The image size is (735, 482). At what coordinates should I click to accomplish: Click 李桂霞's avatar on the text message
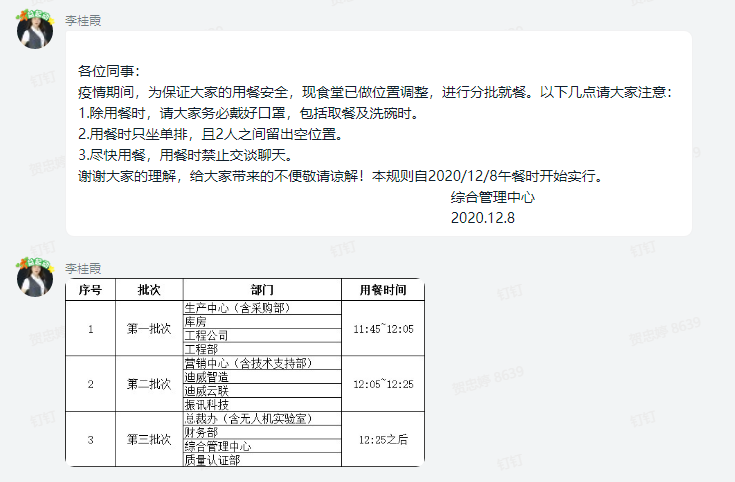(35, 32)
